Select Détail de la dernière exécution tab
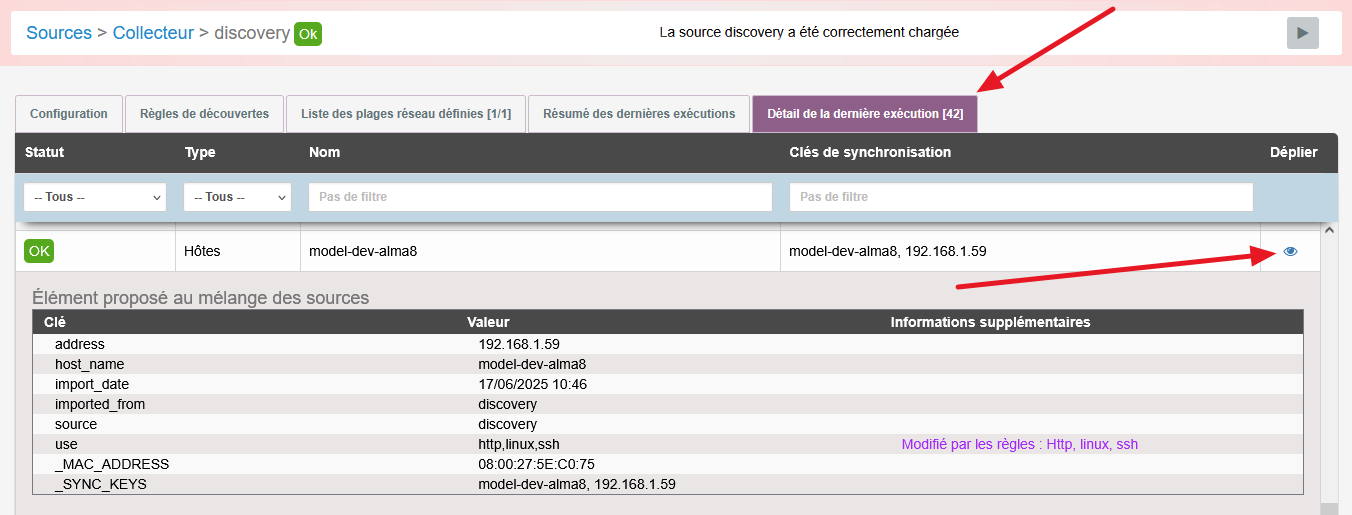1352x515 pixels. pyautogui.click(x=865, y=114)
